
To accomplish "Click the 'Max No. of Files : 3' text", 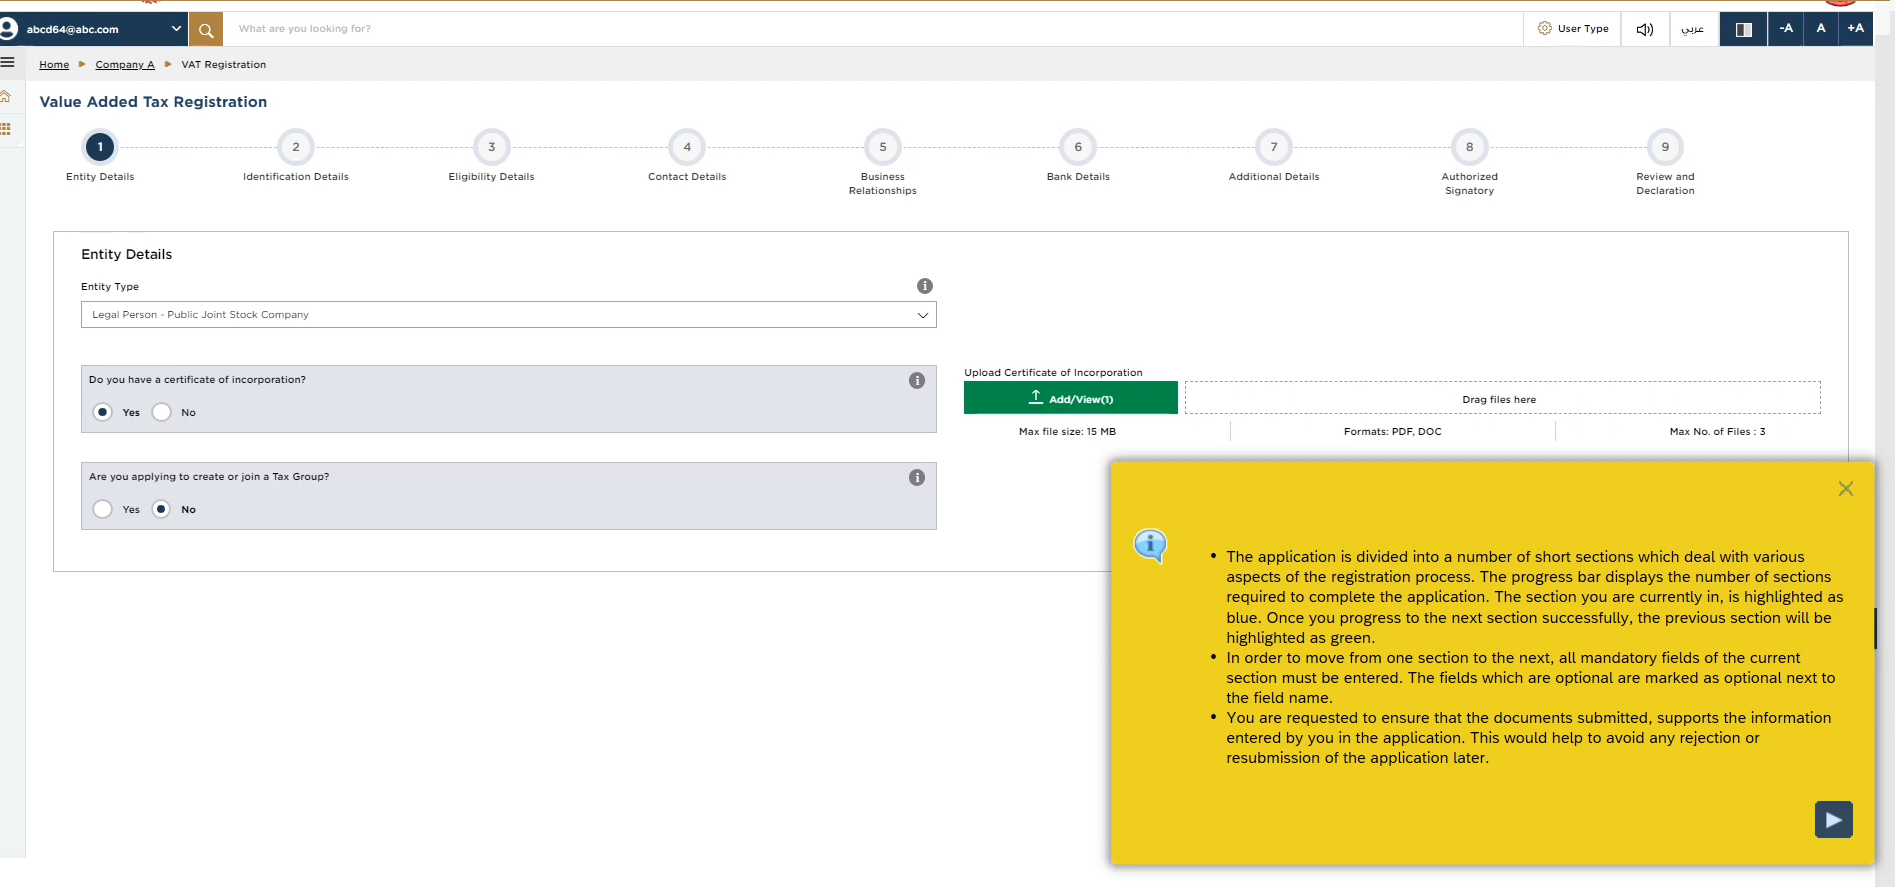I will click(x=1717, y=432).
